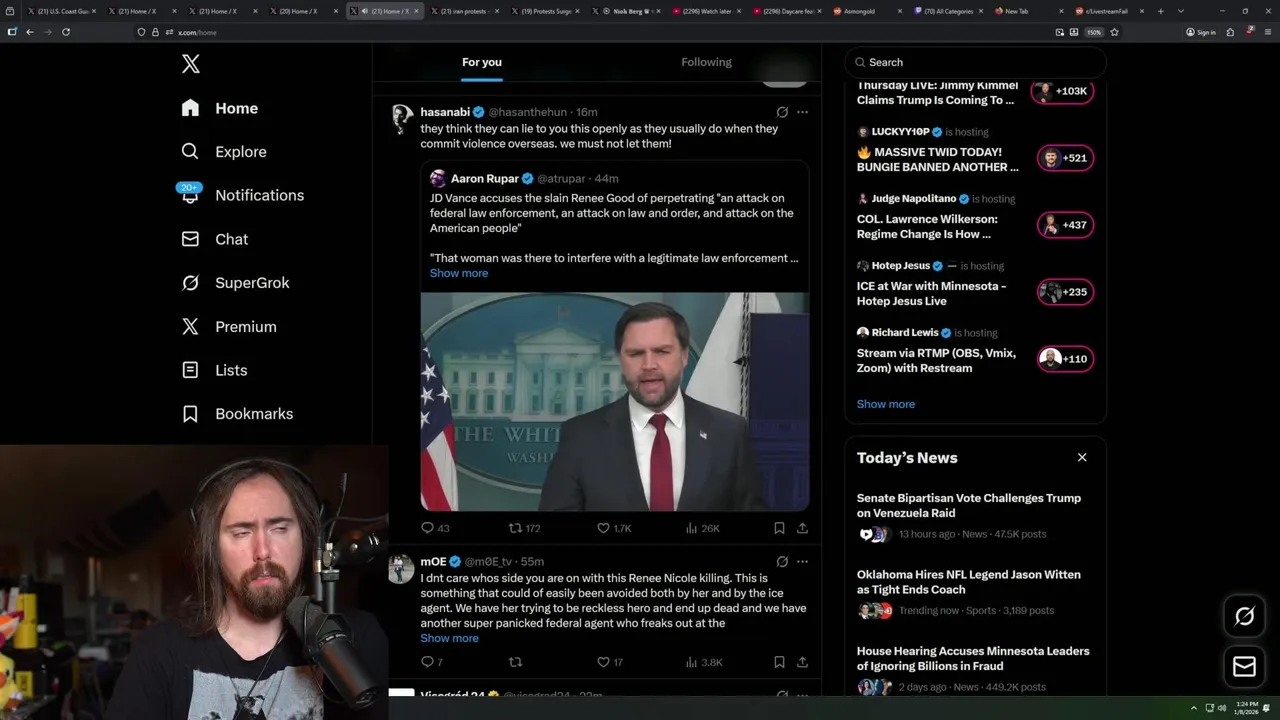Open more options on hasanabi's post
The width and height of the screenshot is (1280, 720).
tap(802, 112)
